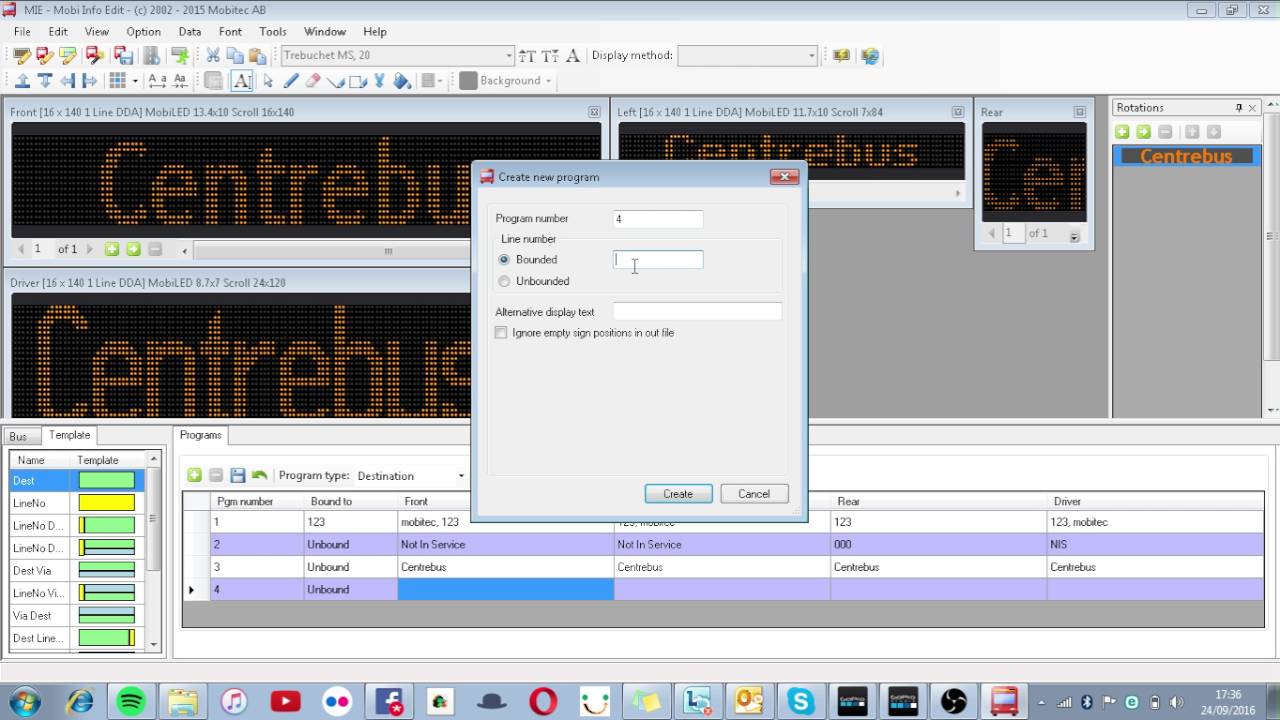This screenshot has width=1280, height=720.
Task: Click the align left arrow icon
Action: point(67,81)
